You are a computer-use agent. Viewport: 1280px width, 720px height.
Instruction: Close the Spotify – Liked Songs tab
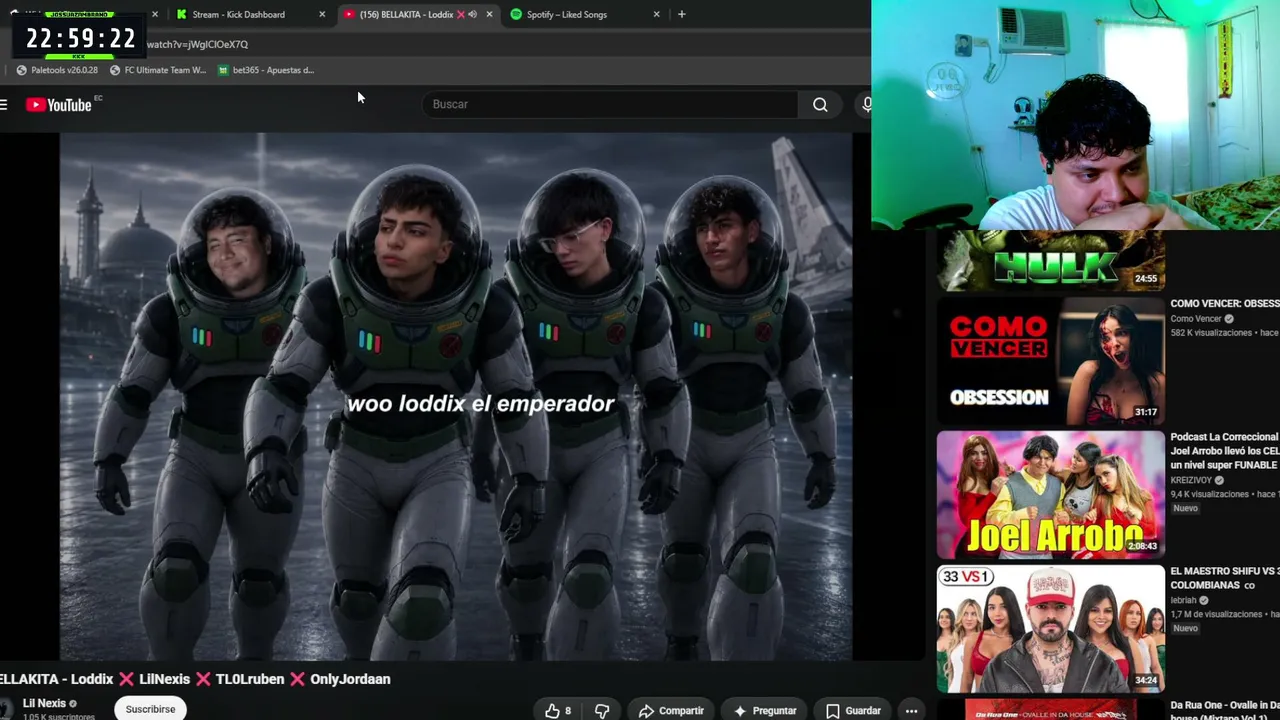click(656, 14)
